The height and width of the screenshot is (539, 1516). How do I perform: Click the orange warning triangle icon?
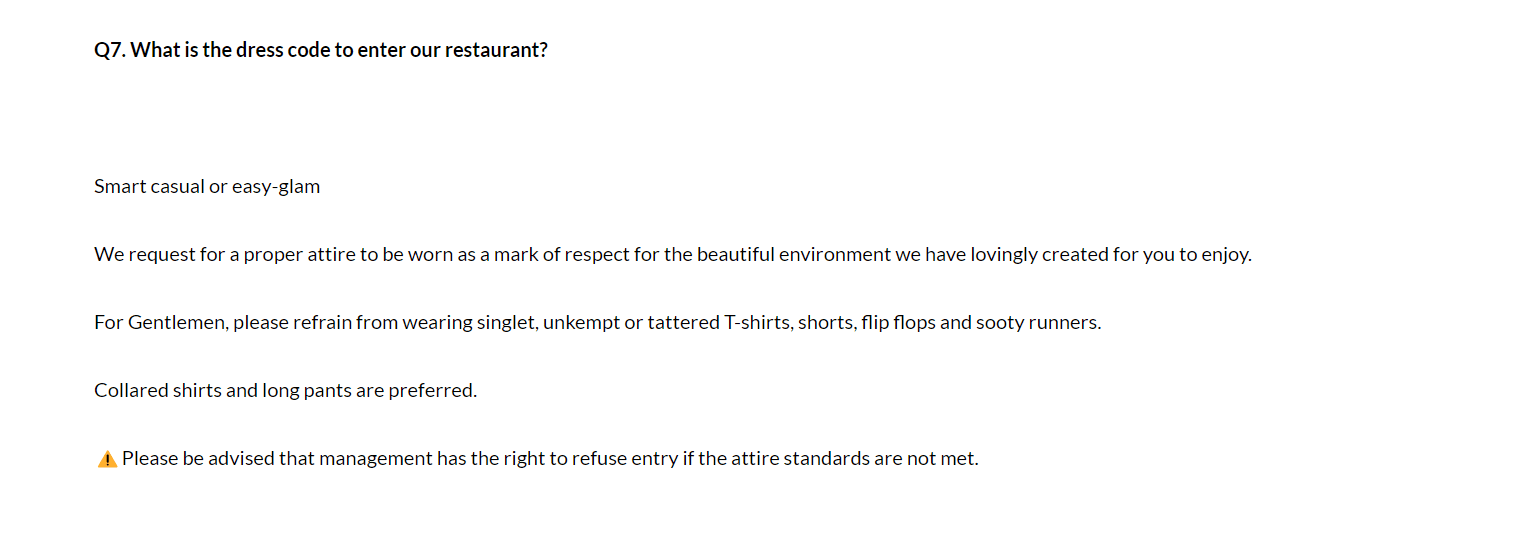tap(107, 459)
